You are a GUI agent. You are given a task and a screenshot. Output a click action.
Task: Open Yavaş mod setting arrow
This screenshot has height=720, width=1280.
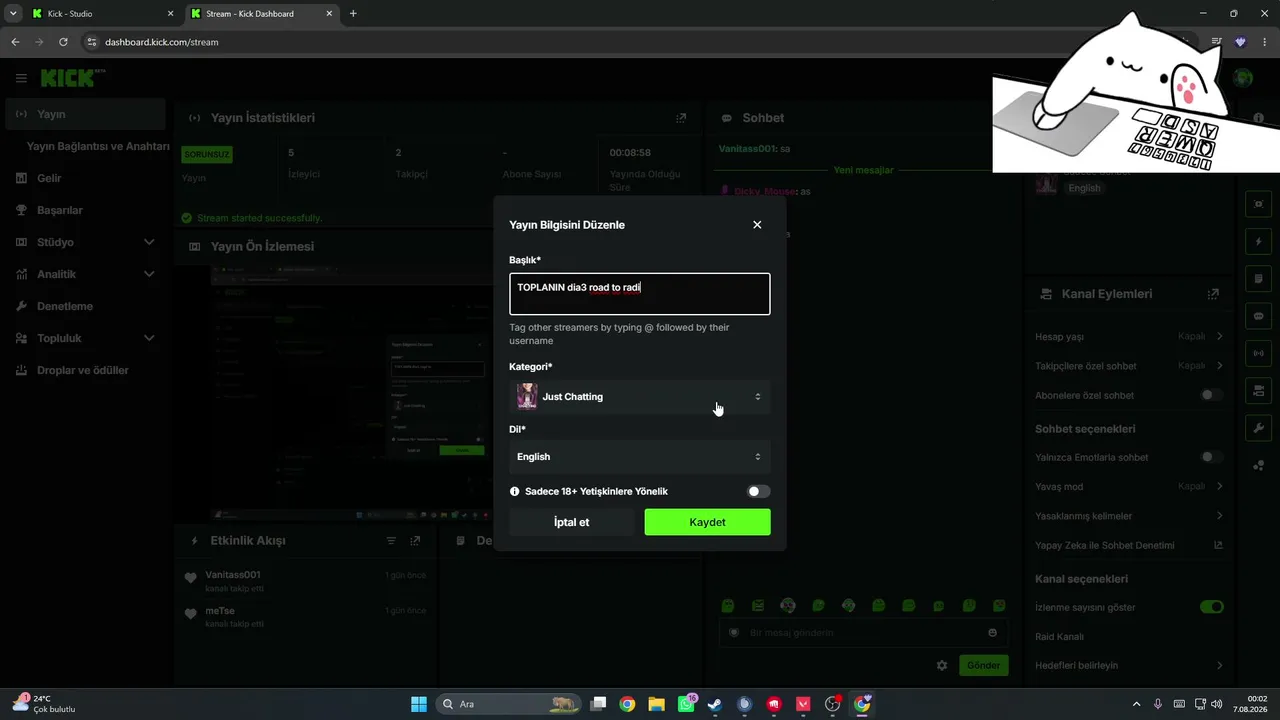pos(1220,486)
